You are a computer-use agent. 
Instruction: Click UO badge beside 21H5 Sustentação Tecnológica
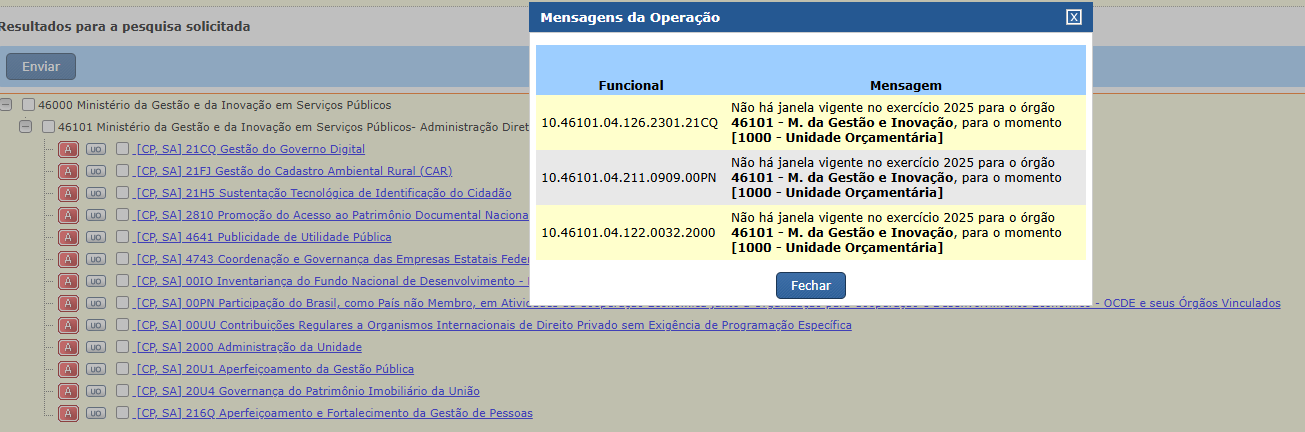[x=95, y=193]
